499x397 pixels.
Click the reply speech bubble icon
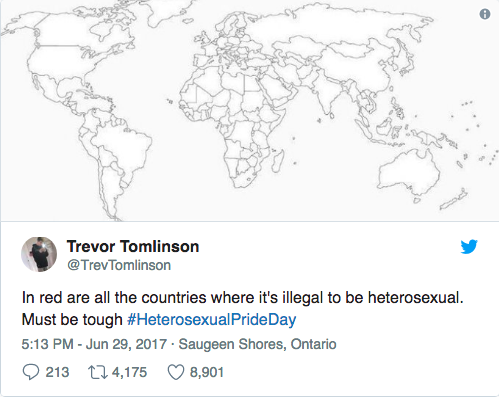tap(31, 372)
